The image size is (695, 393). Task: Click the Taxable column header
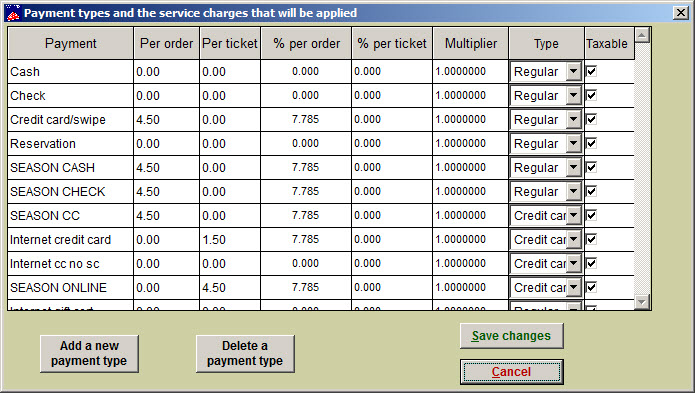click(x=609, y=43)
